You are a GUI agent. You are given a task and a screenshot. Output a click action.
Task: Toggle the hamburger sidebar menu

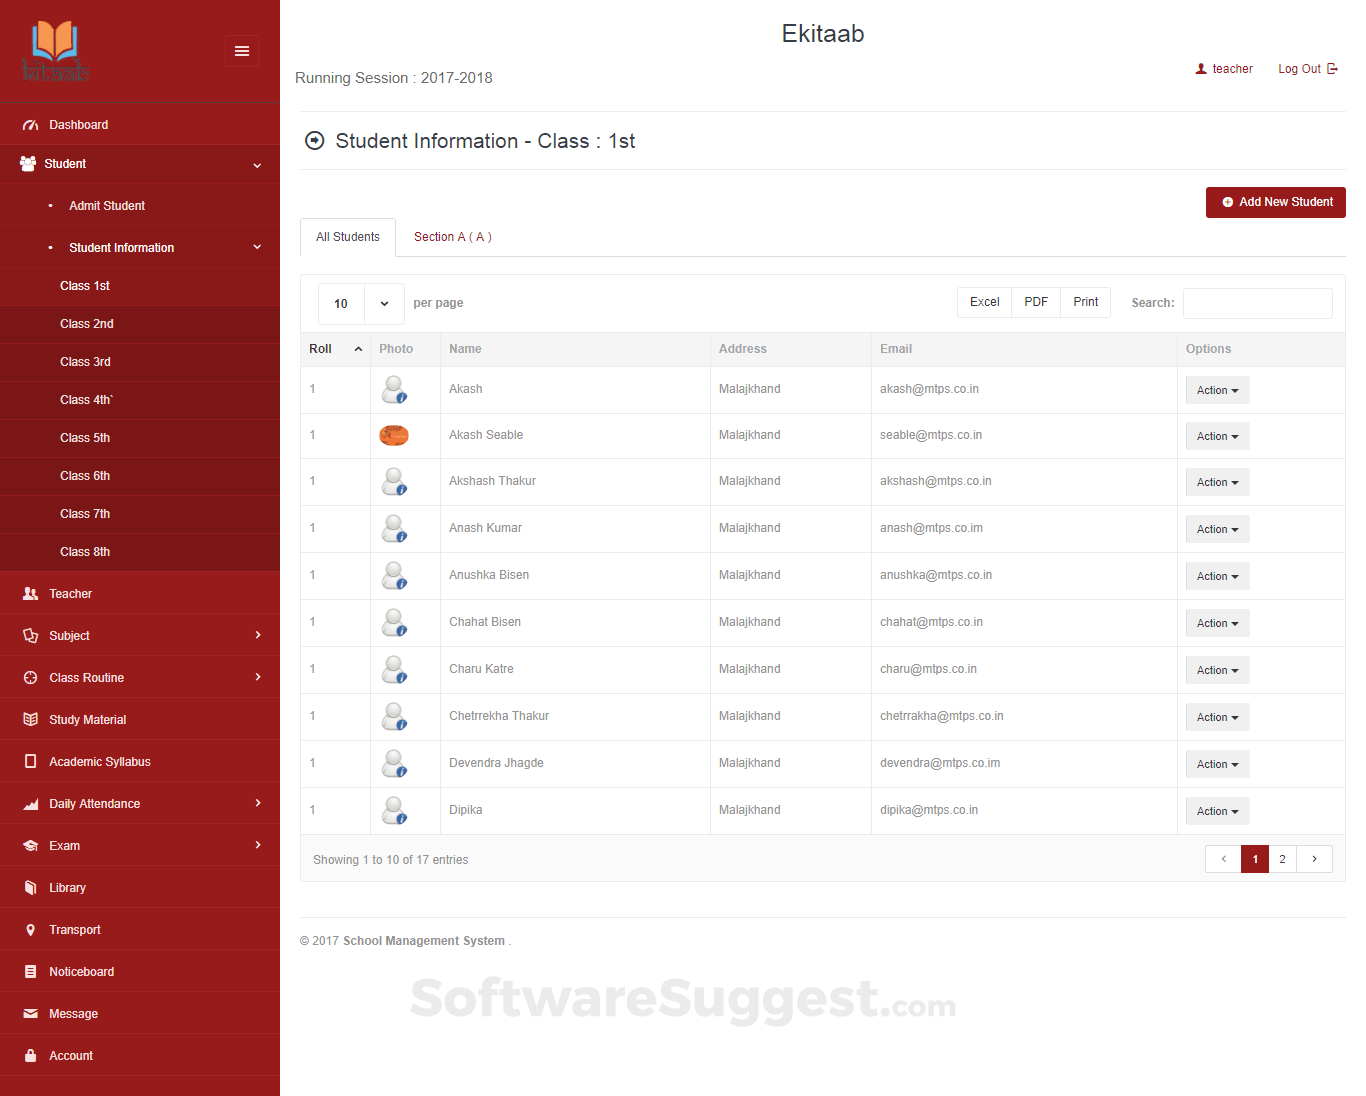242,51
